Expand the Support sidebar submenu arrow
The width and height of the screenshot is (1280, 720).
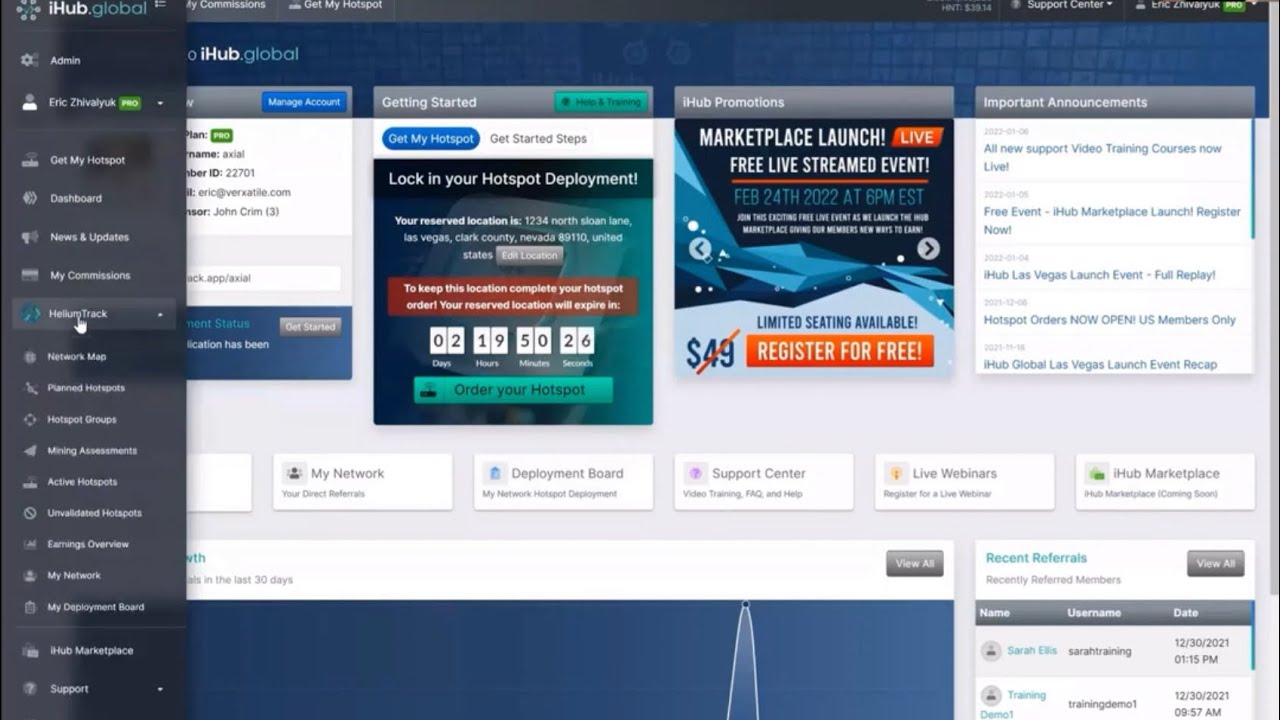coord(160,689)
